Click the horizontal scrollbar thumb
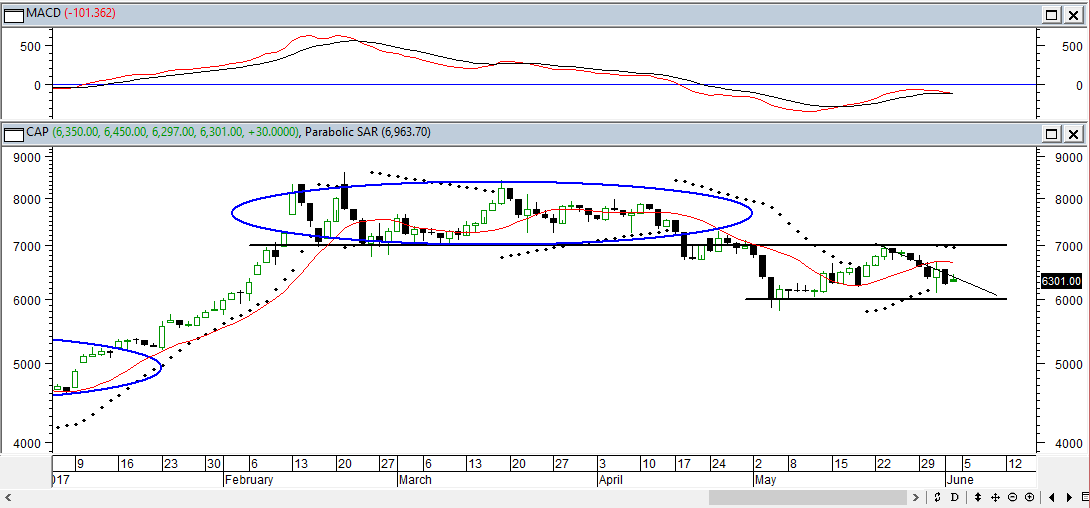The image size is (1090, 508). 808,498
